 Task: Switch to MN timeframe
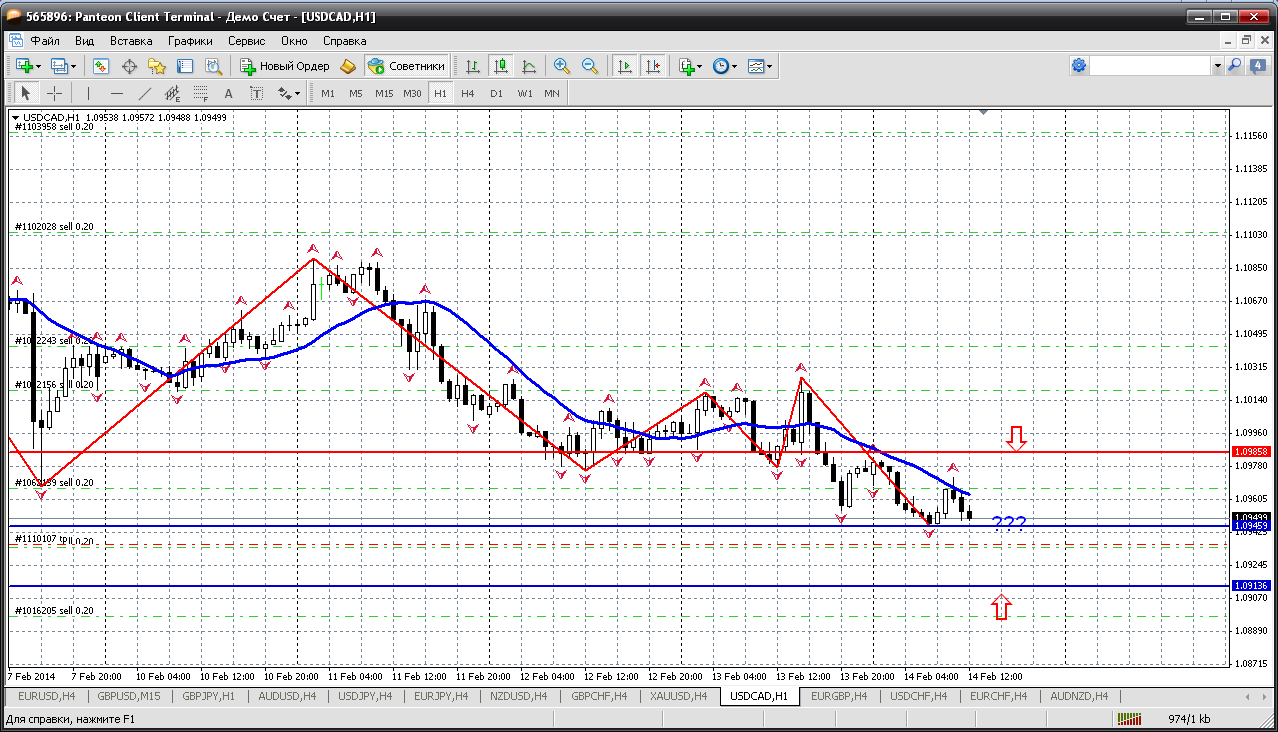(552, 93)
